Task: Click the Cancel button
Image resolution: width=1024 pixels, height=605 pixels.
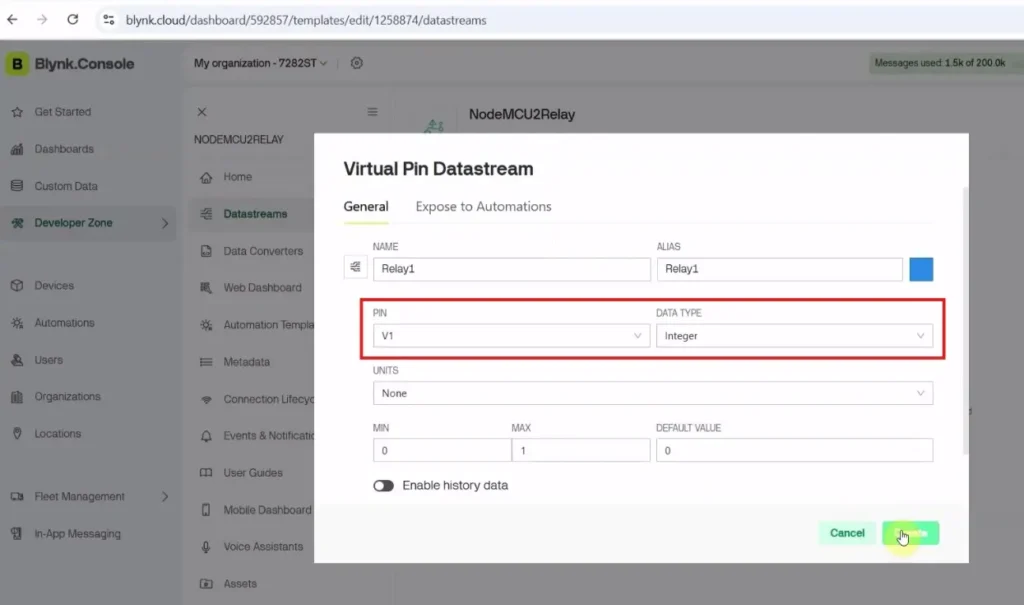Action: pyautogui.click(x=847, y=533)
